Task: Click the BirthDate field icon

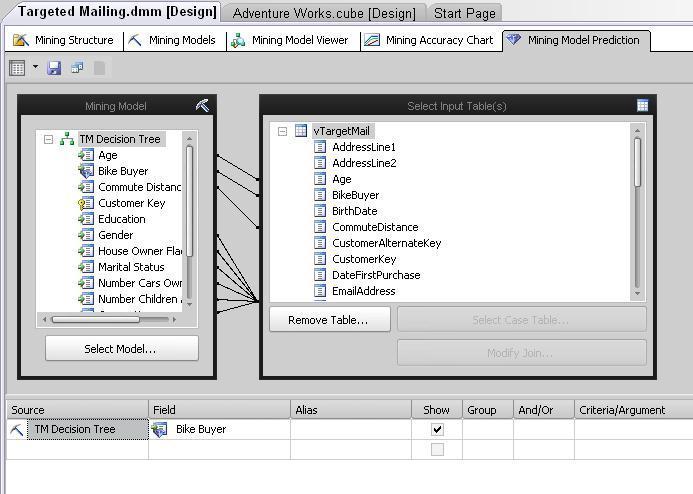Action: pos(320,211)
